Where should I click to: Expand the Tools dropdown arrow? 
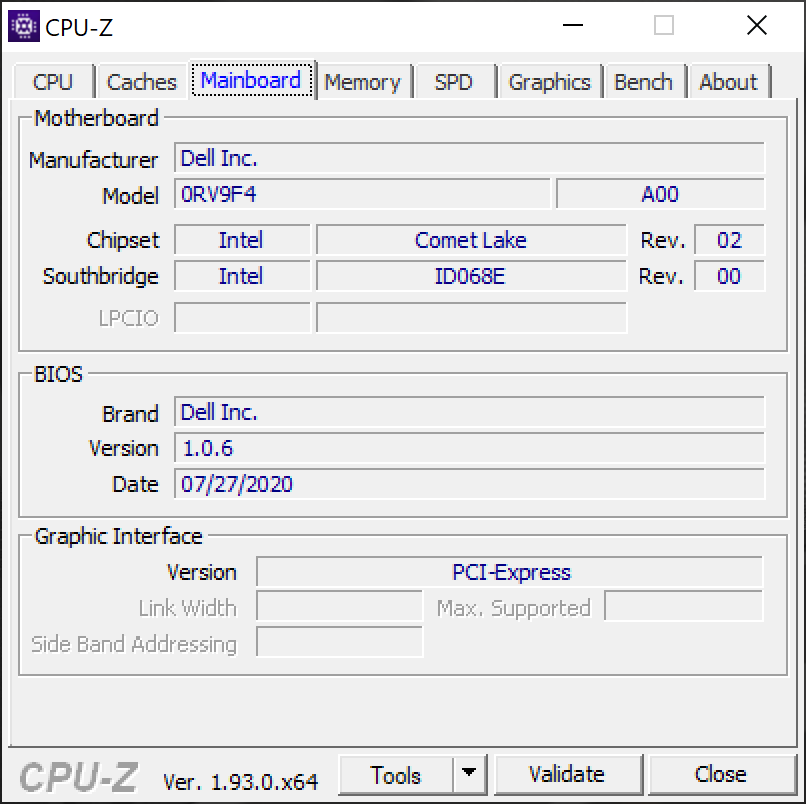click(x=469, y=775)
